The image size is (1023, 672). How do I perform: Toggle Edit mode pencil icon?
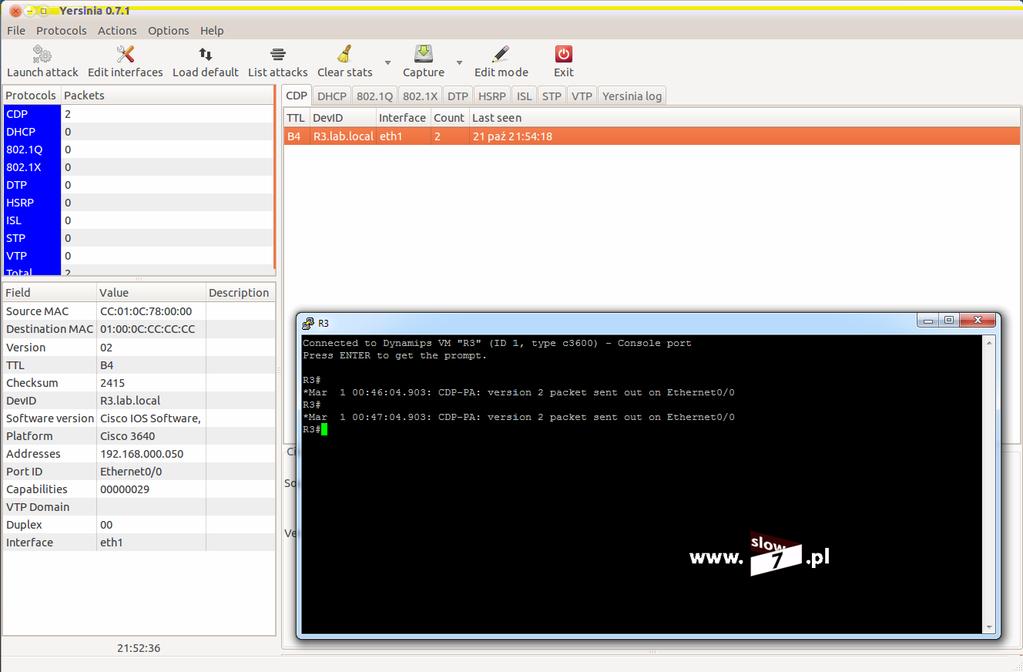click(501, 54)
